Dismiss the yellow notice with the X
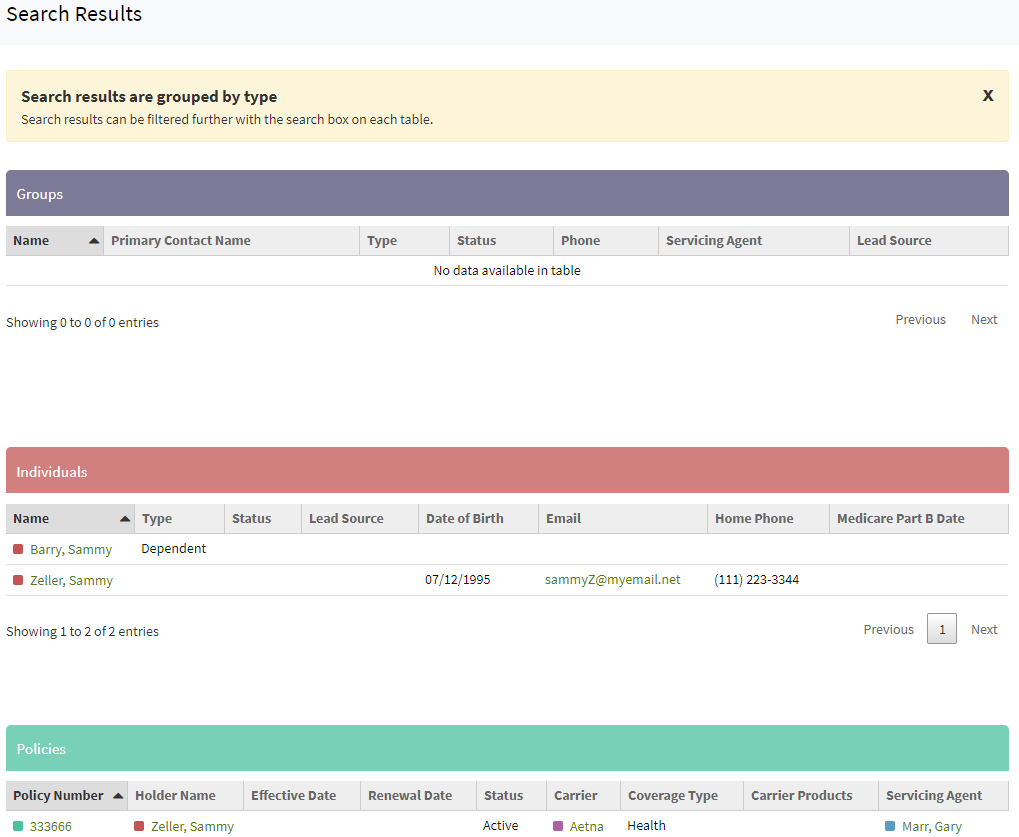 tap(987, 95)
